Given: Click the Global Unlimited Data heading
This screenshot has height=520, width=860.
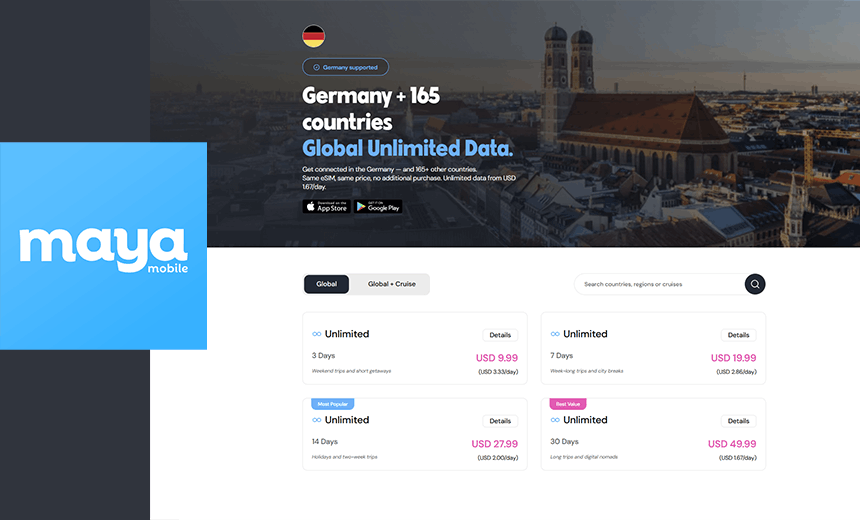Looking at the screenshot, I should click(408, 148).
